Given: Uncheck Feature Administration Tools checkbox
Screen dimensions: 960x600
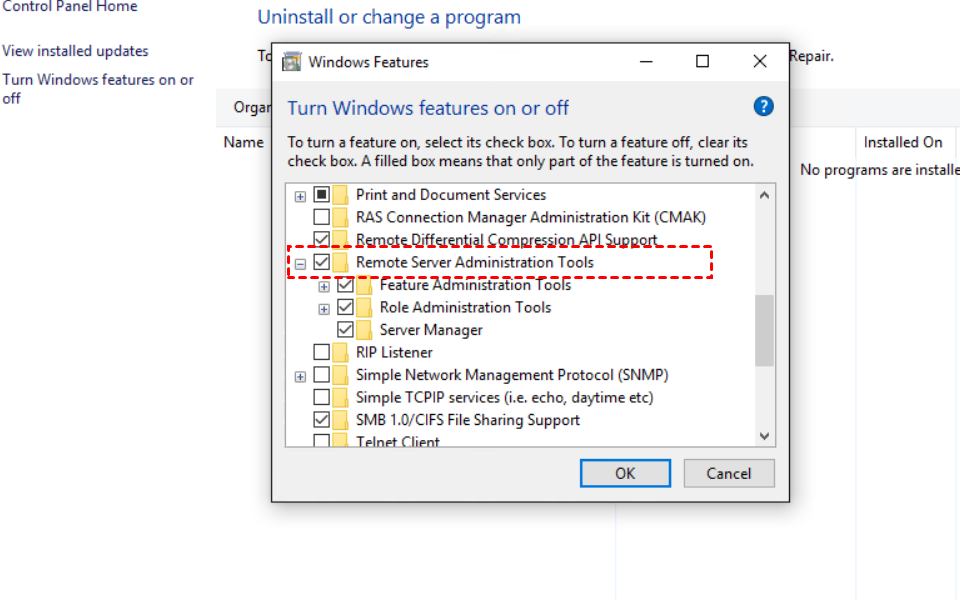Looking at the screenshot, I should pyautogui.click(x=345, y=285).
